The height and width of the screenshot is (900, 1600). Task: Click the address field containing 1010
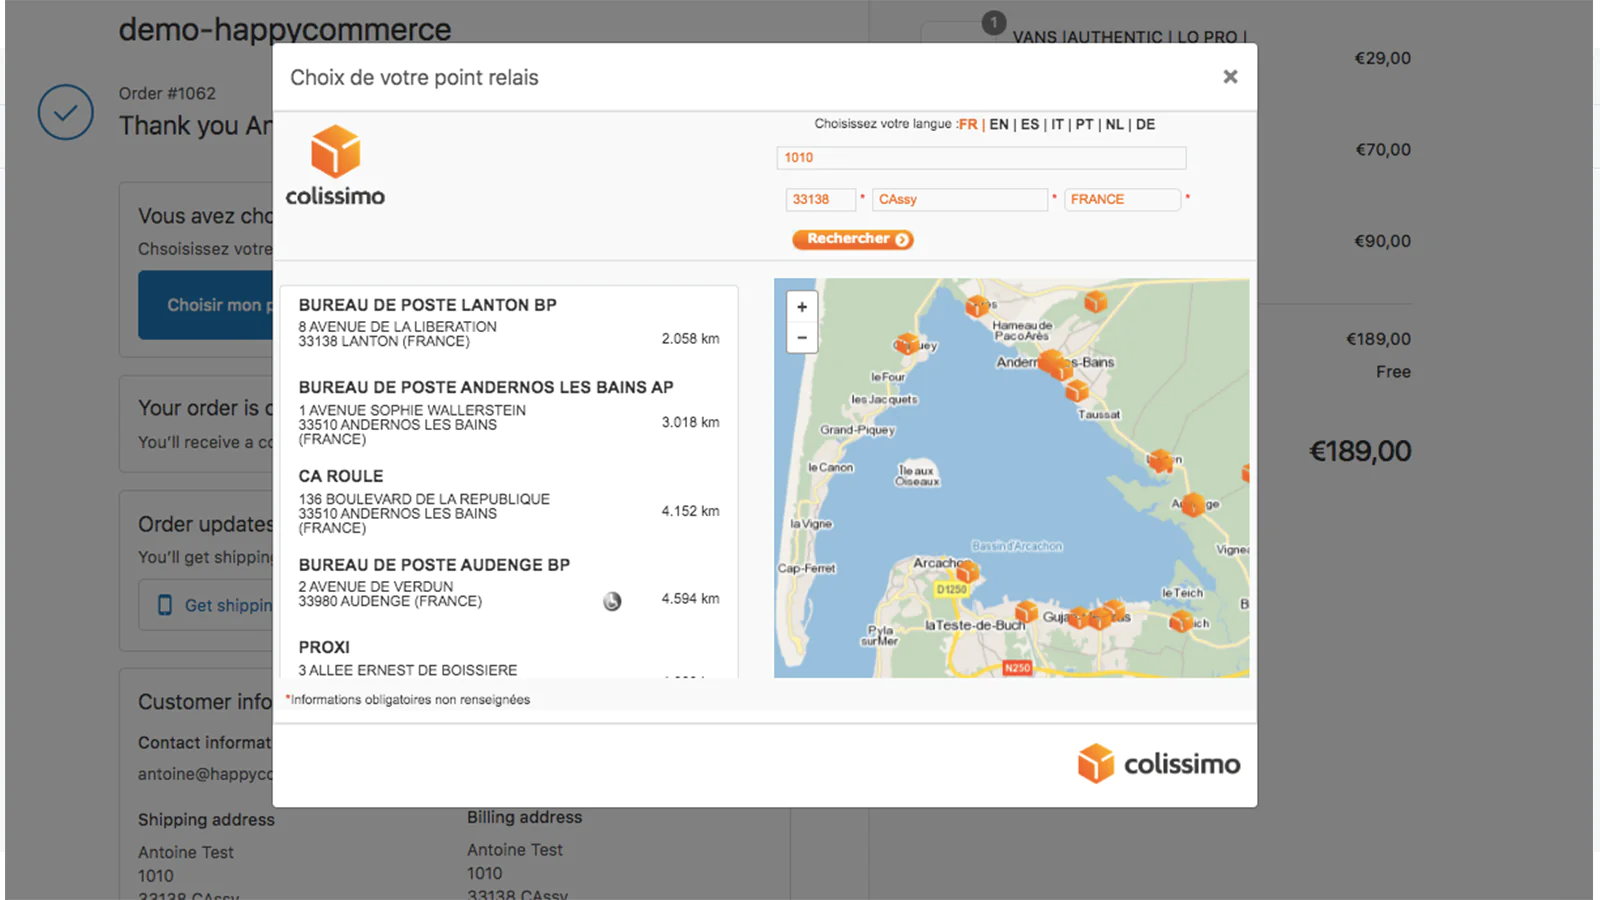coord(981,158)
